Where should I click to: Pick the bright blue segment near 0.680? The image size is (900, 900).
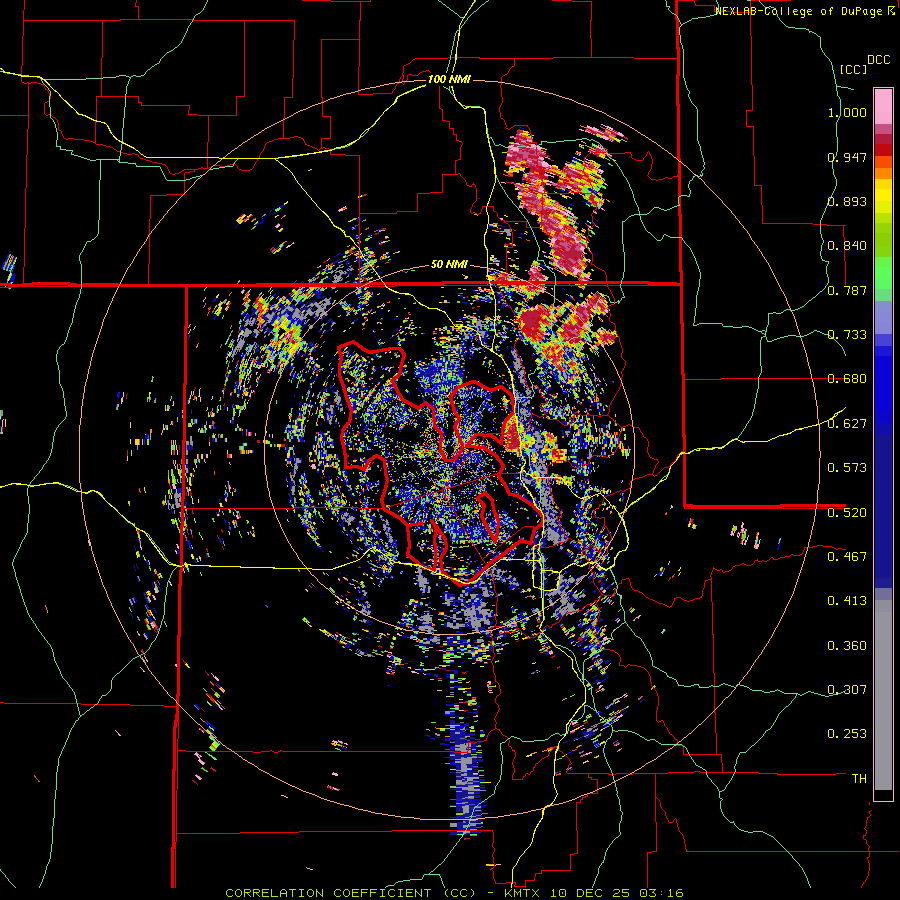(x=883, y=385)
